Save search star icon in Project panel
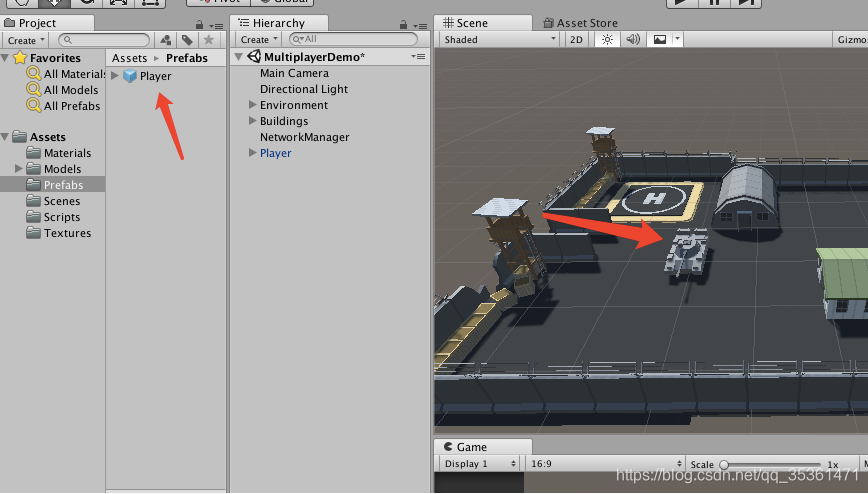868x494 pixels. (209, 40)
